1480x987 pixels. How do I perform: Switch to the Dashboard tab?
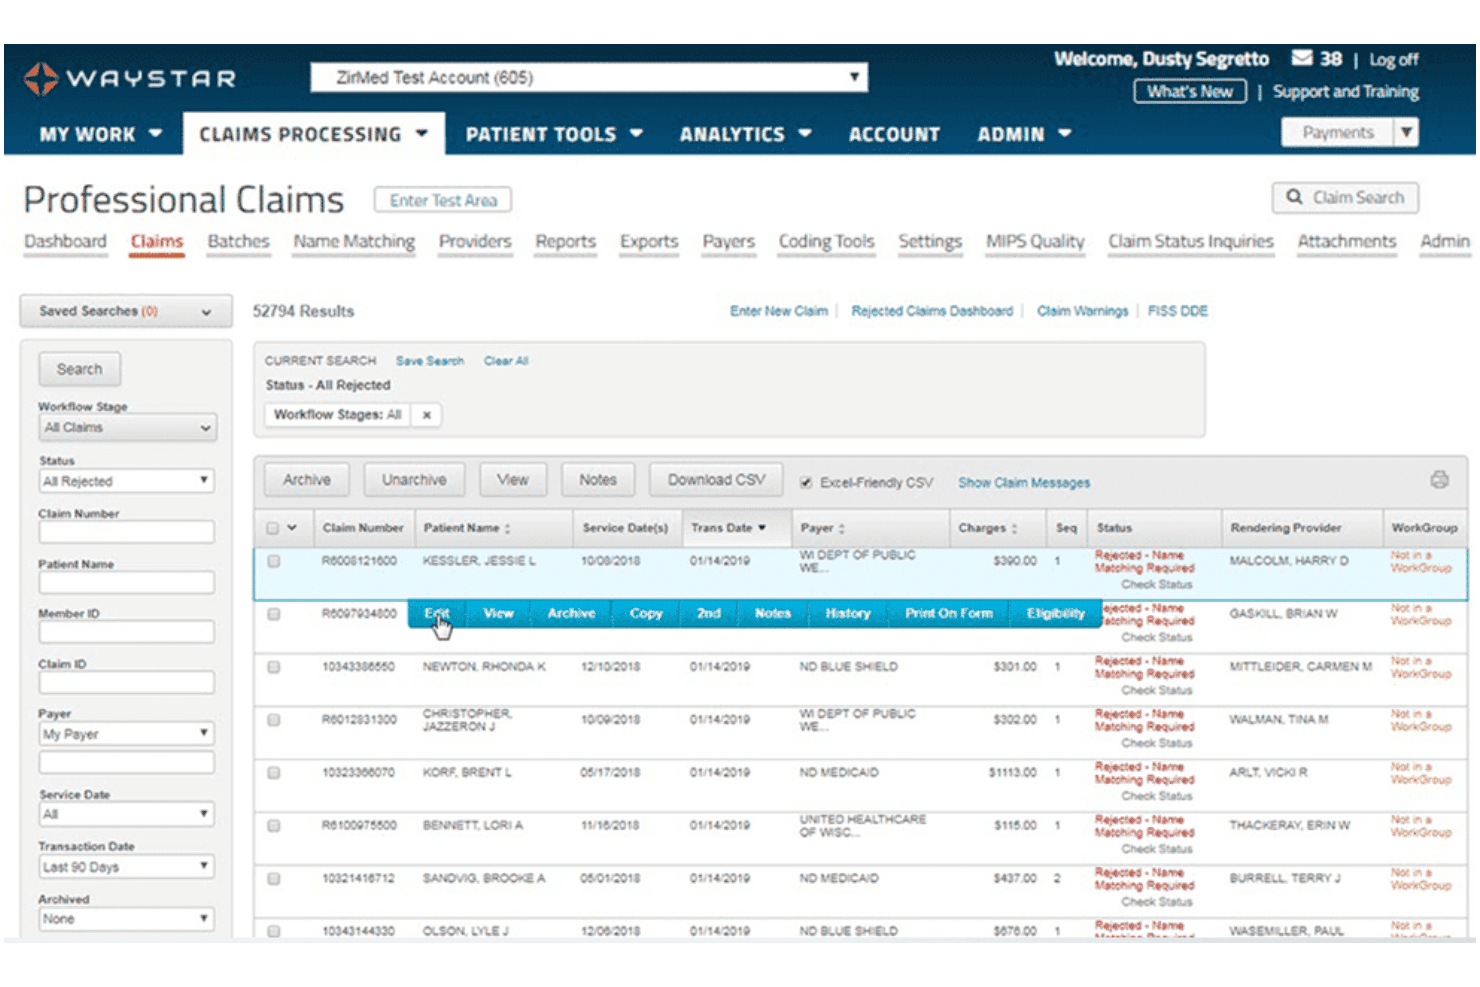click(x=65, y=242)
